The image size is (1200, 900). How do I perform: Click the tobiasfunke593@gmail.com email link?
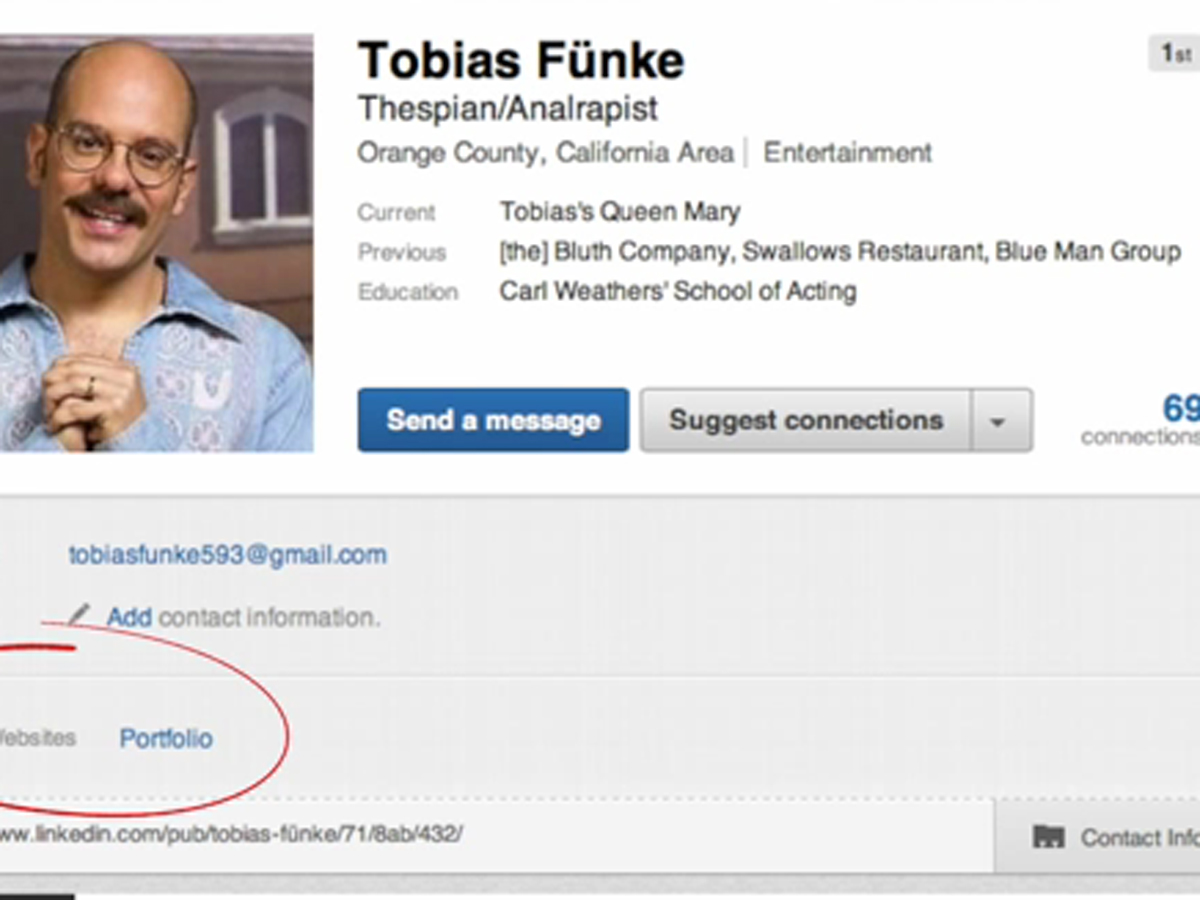click(x=227, y=555)
